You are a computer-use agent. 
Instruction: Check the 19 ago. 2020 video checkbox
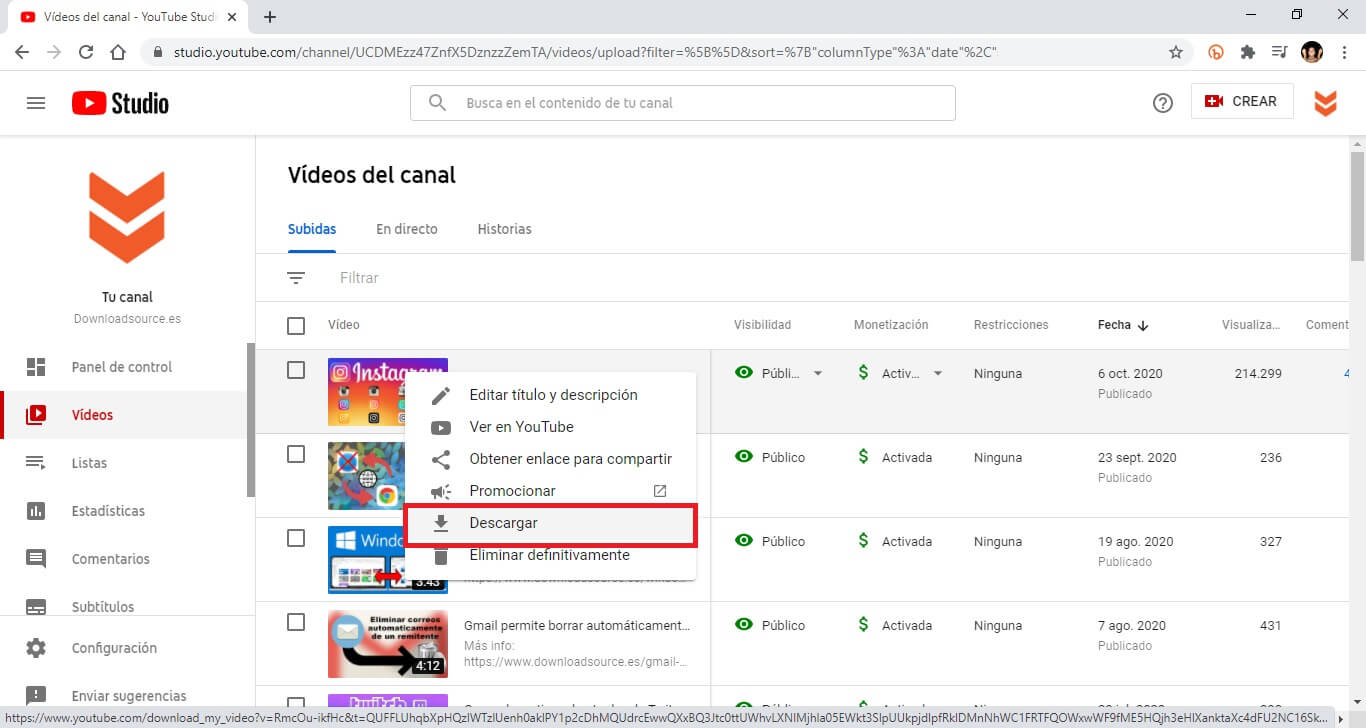(296, 538)
